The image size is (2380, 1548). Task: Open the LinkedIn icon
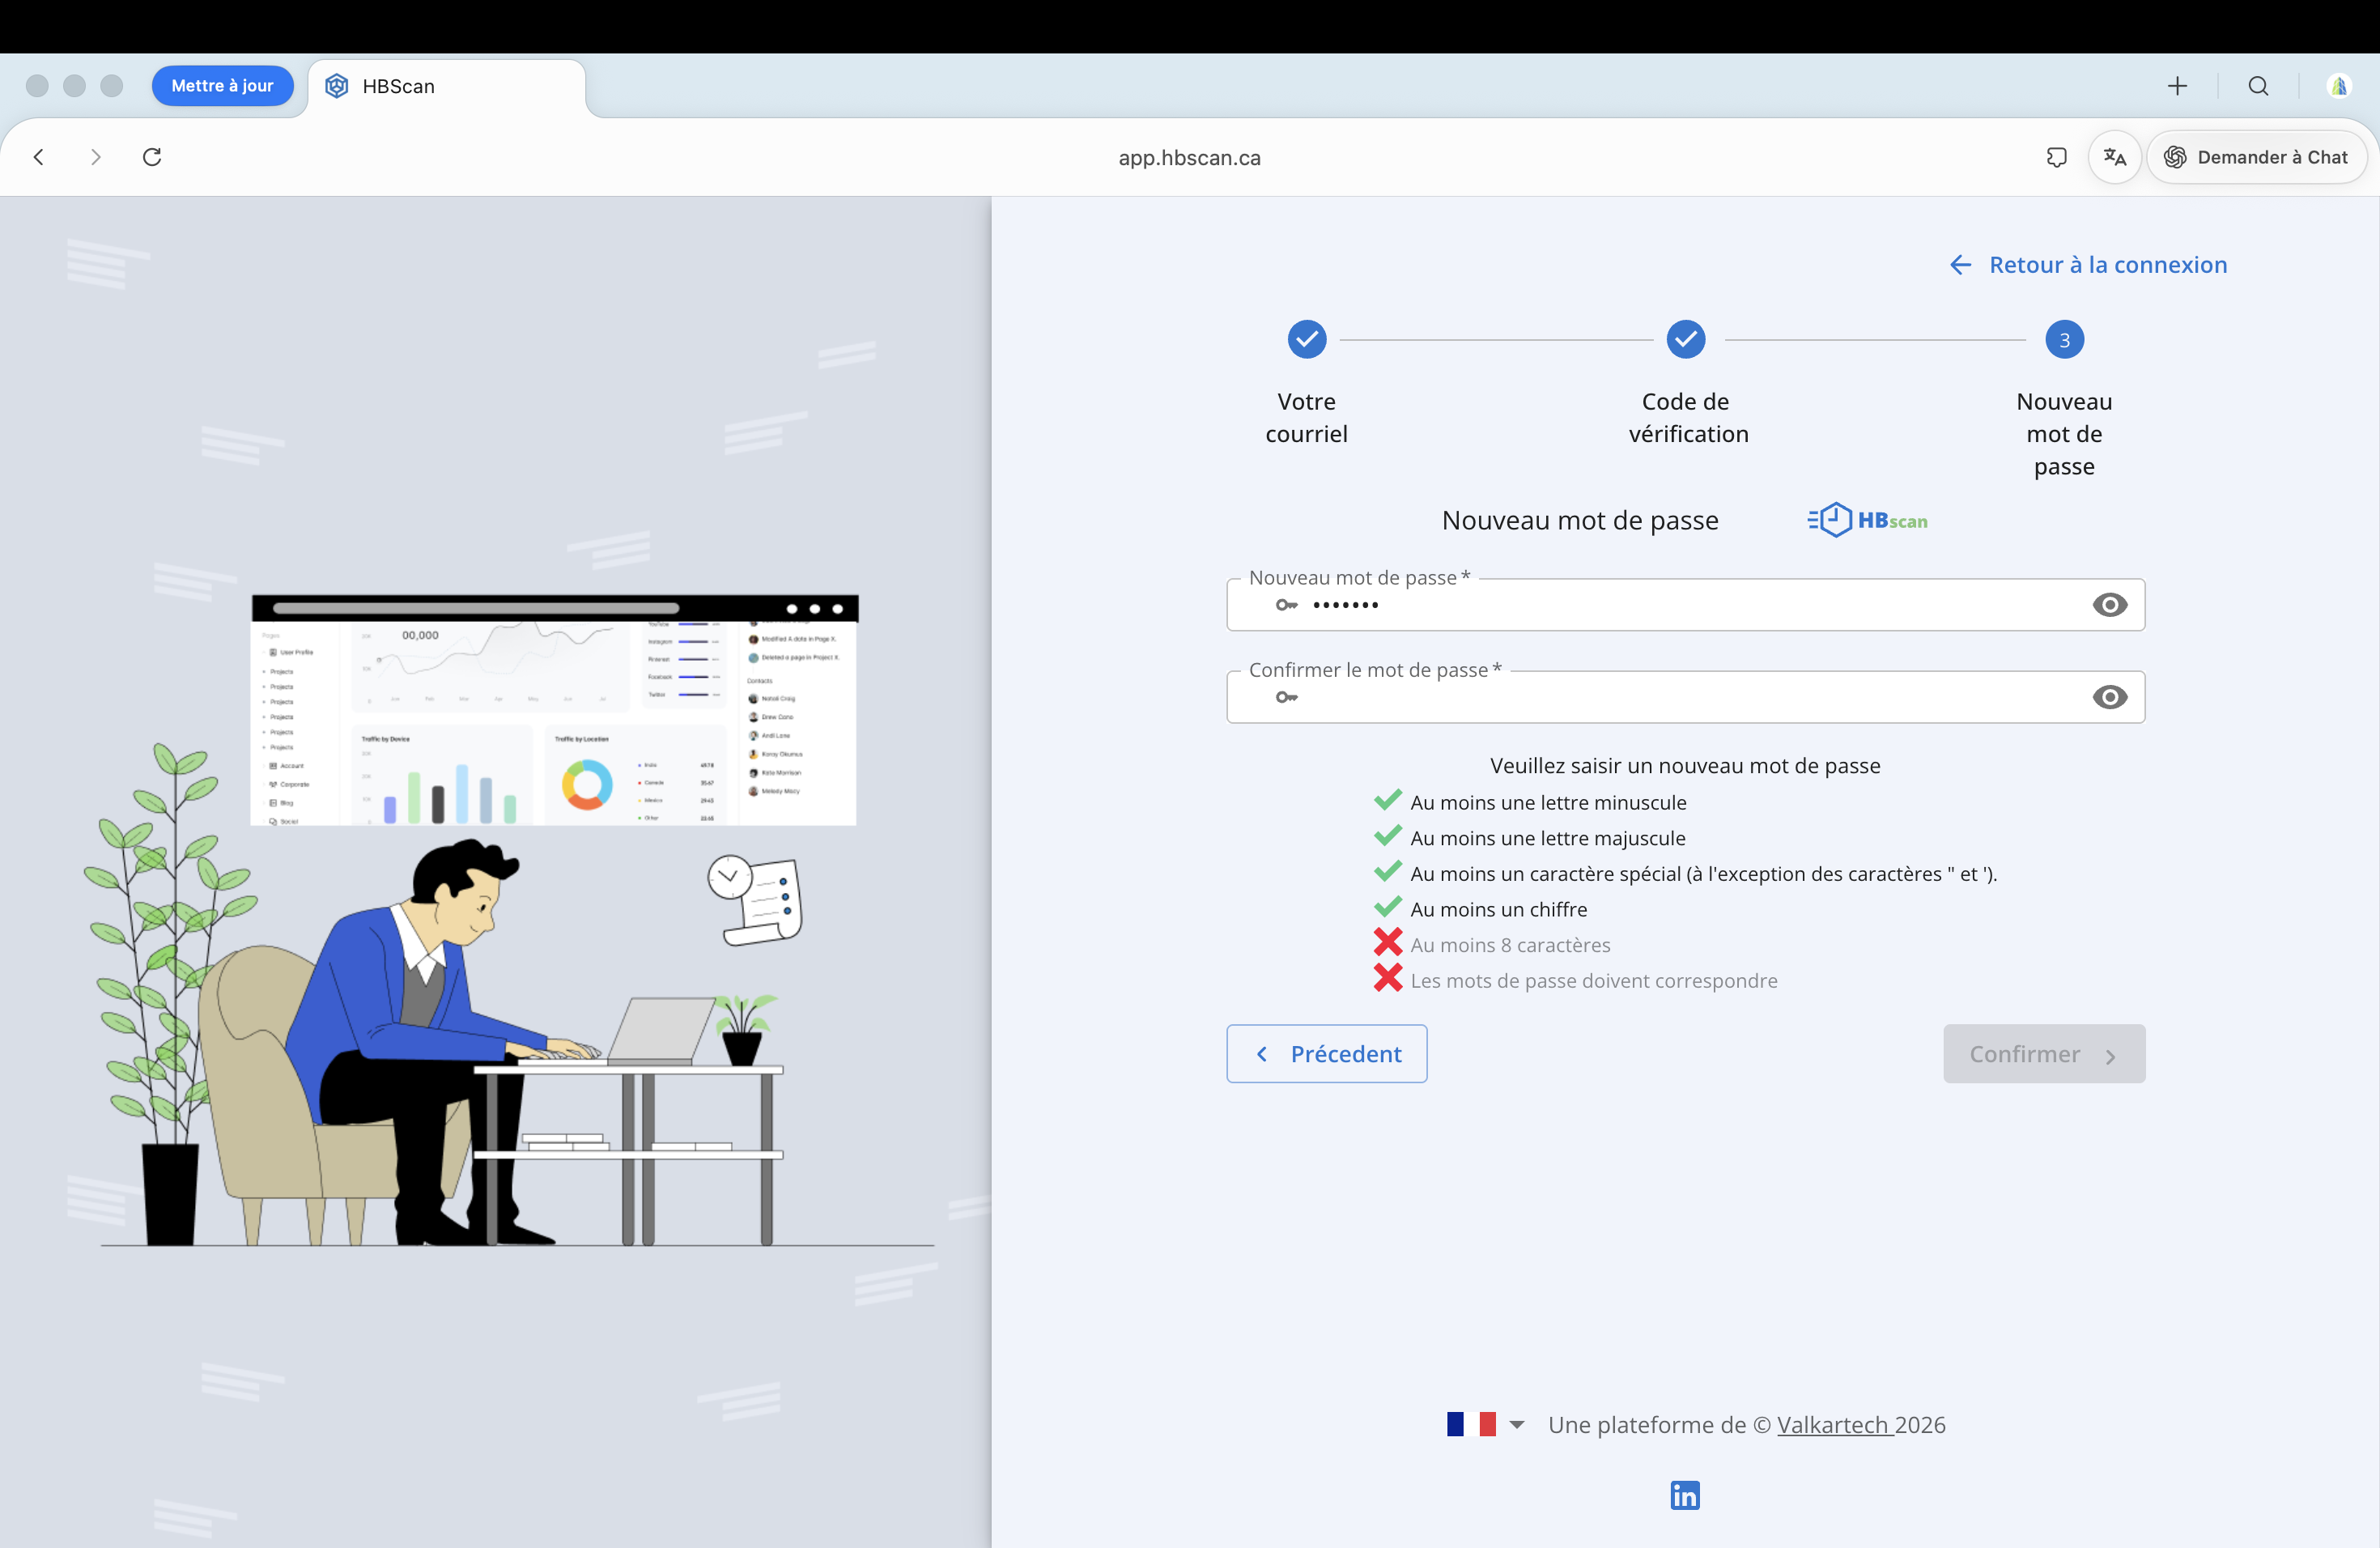[x=1684, y=1495]
